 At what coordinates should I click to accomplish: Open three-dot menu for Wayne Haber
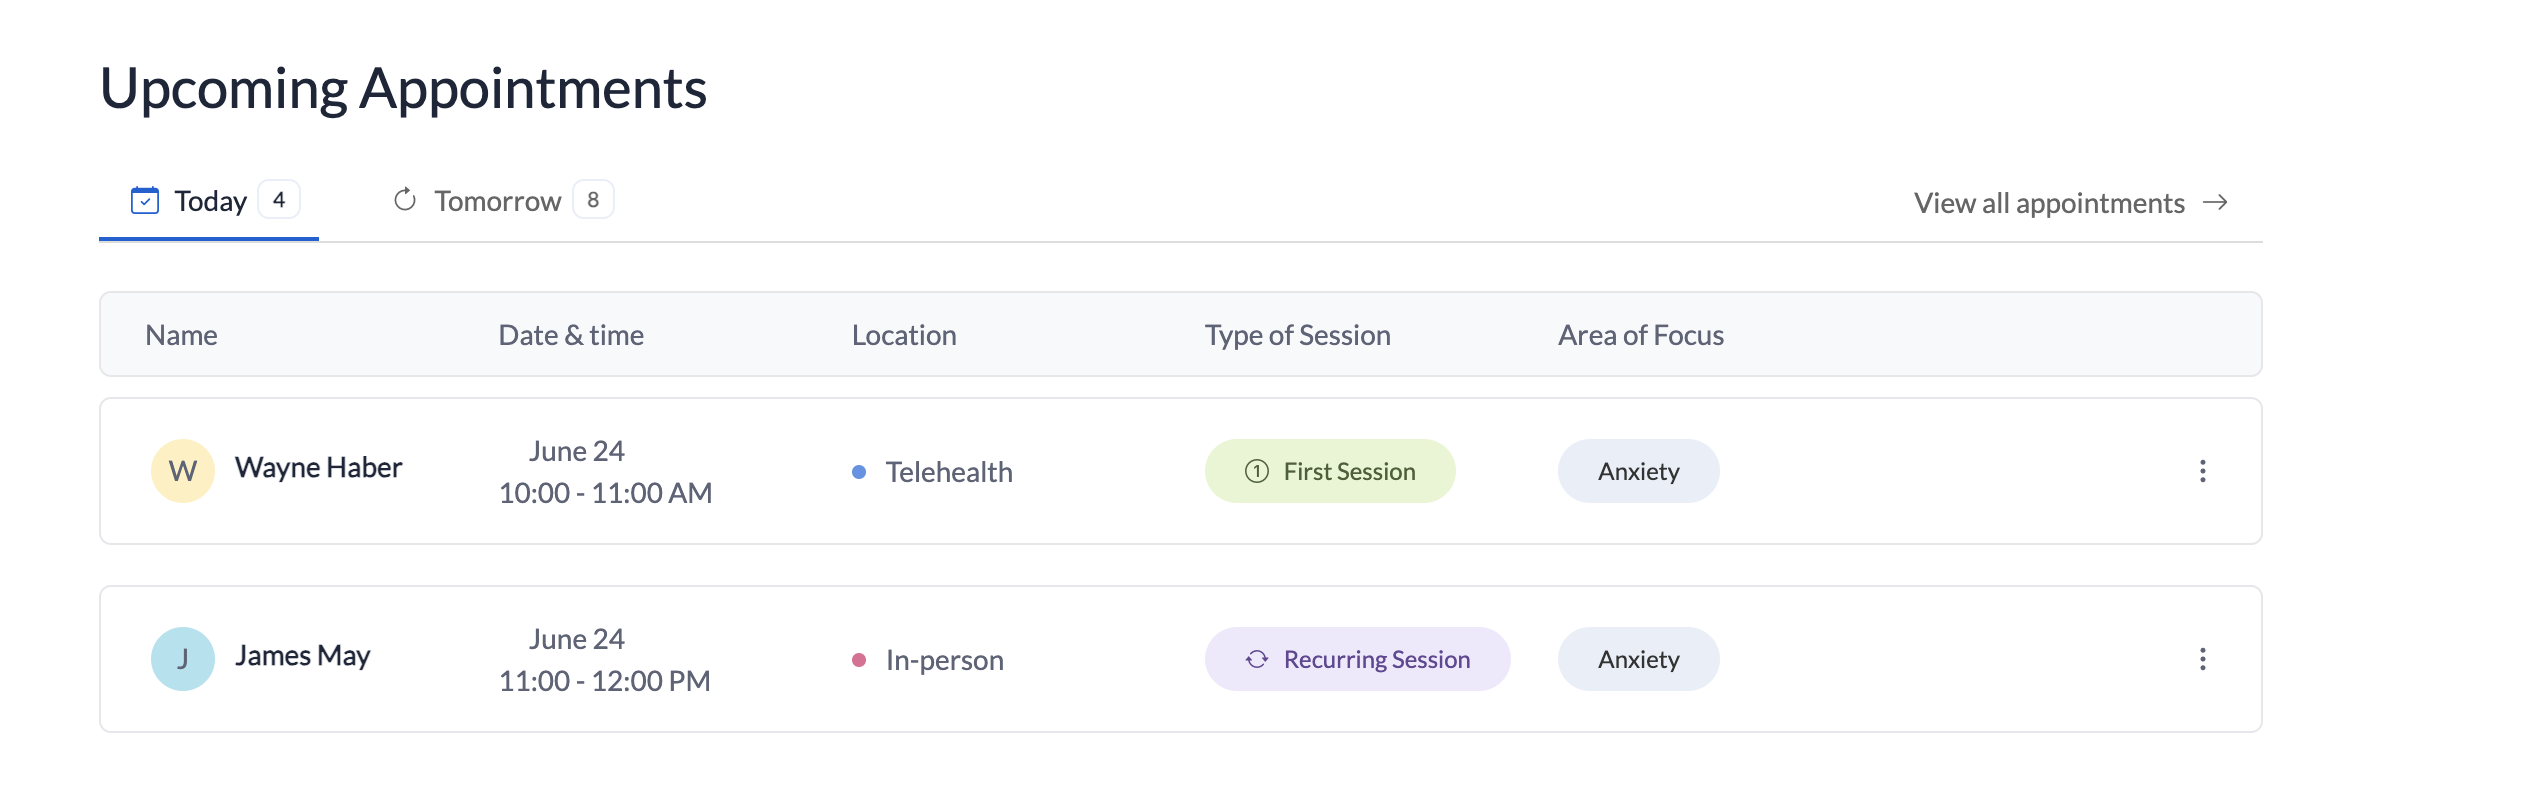2202,471
